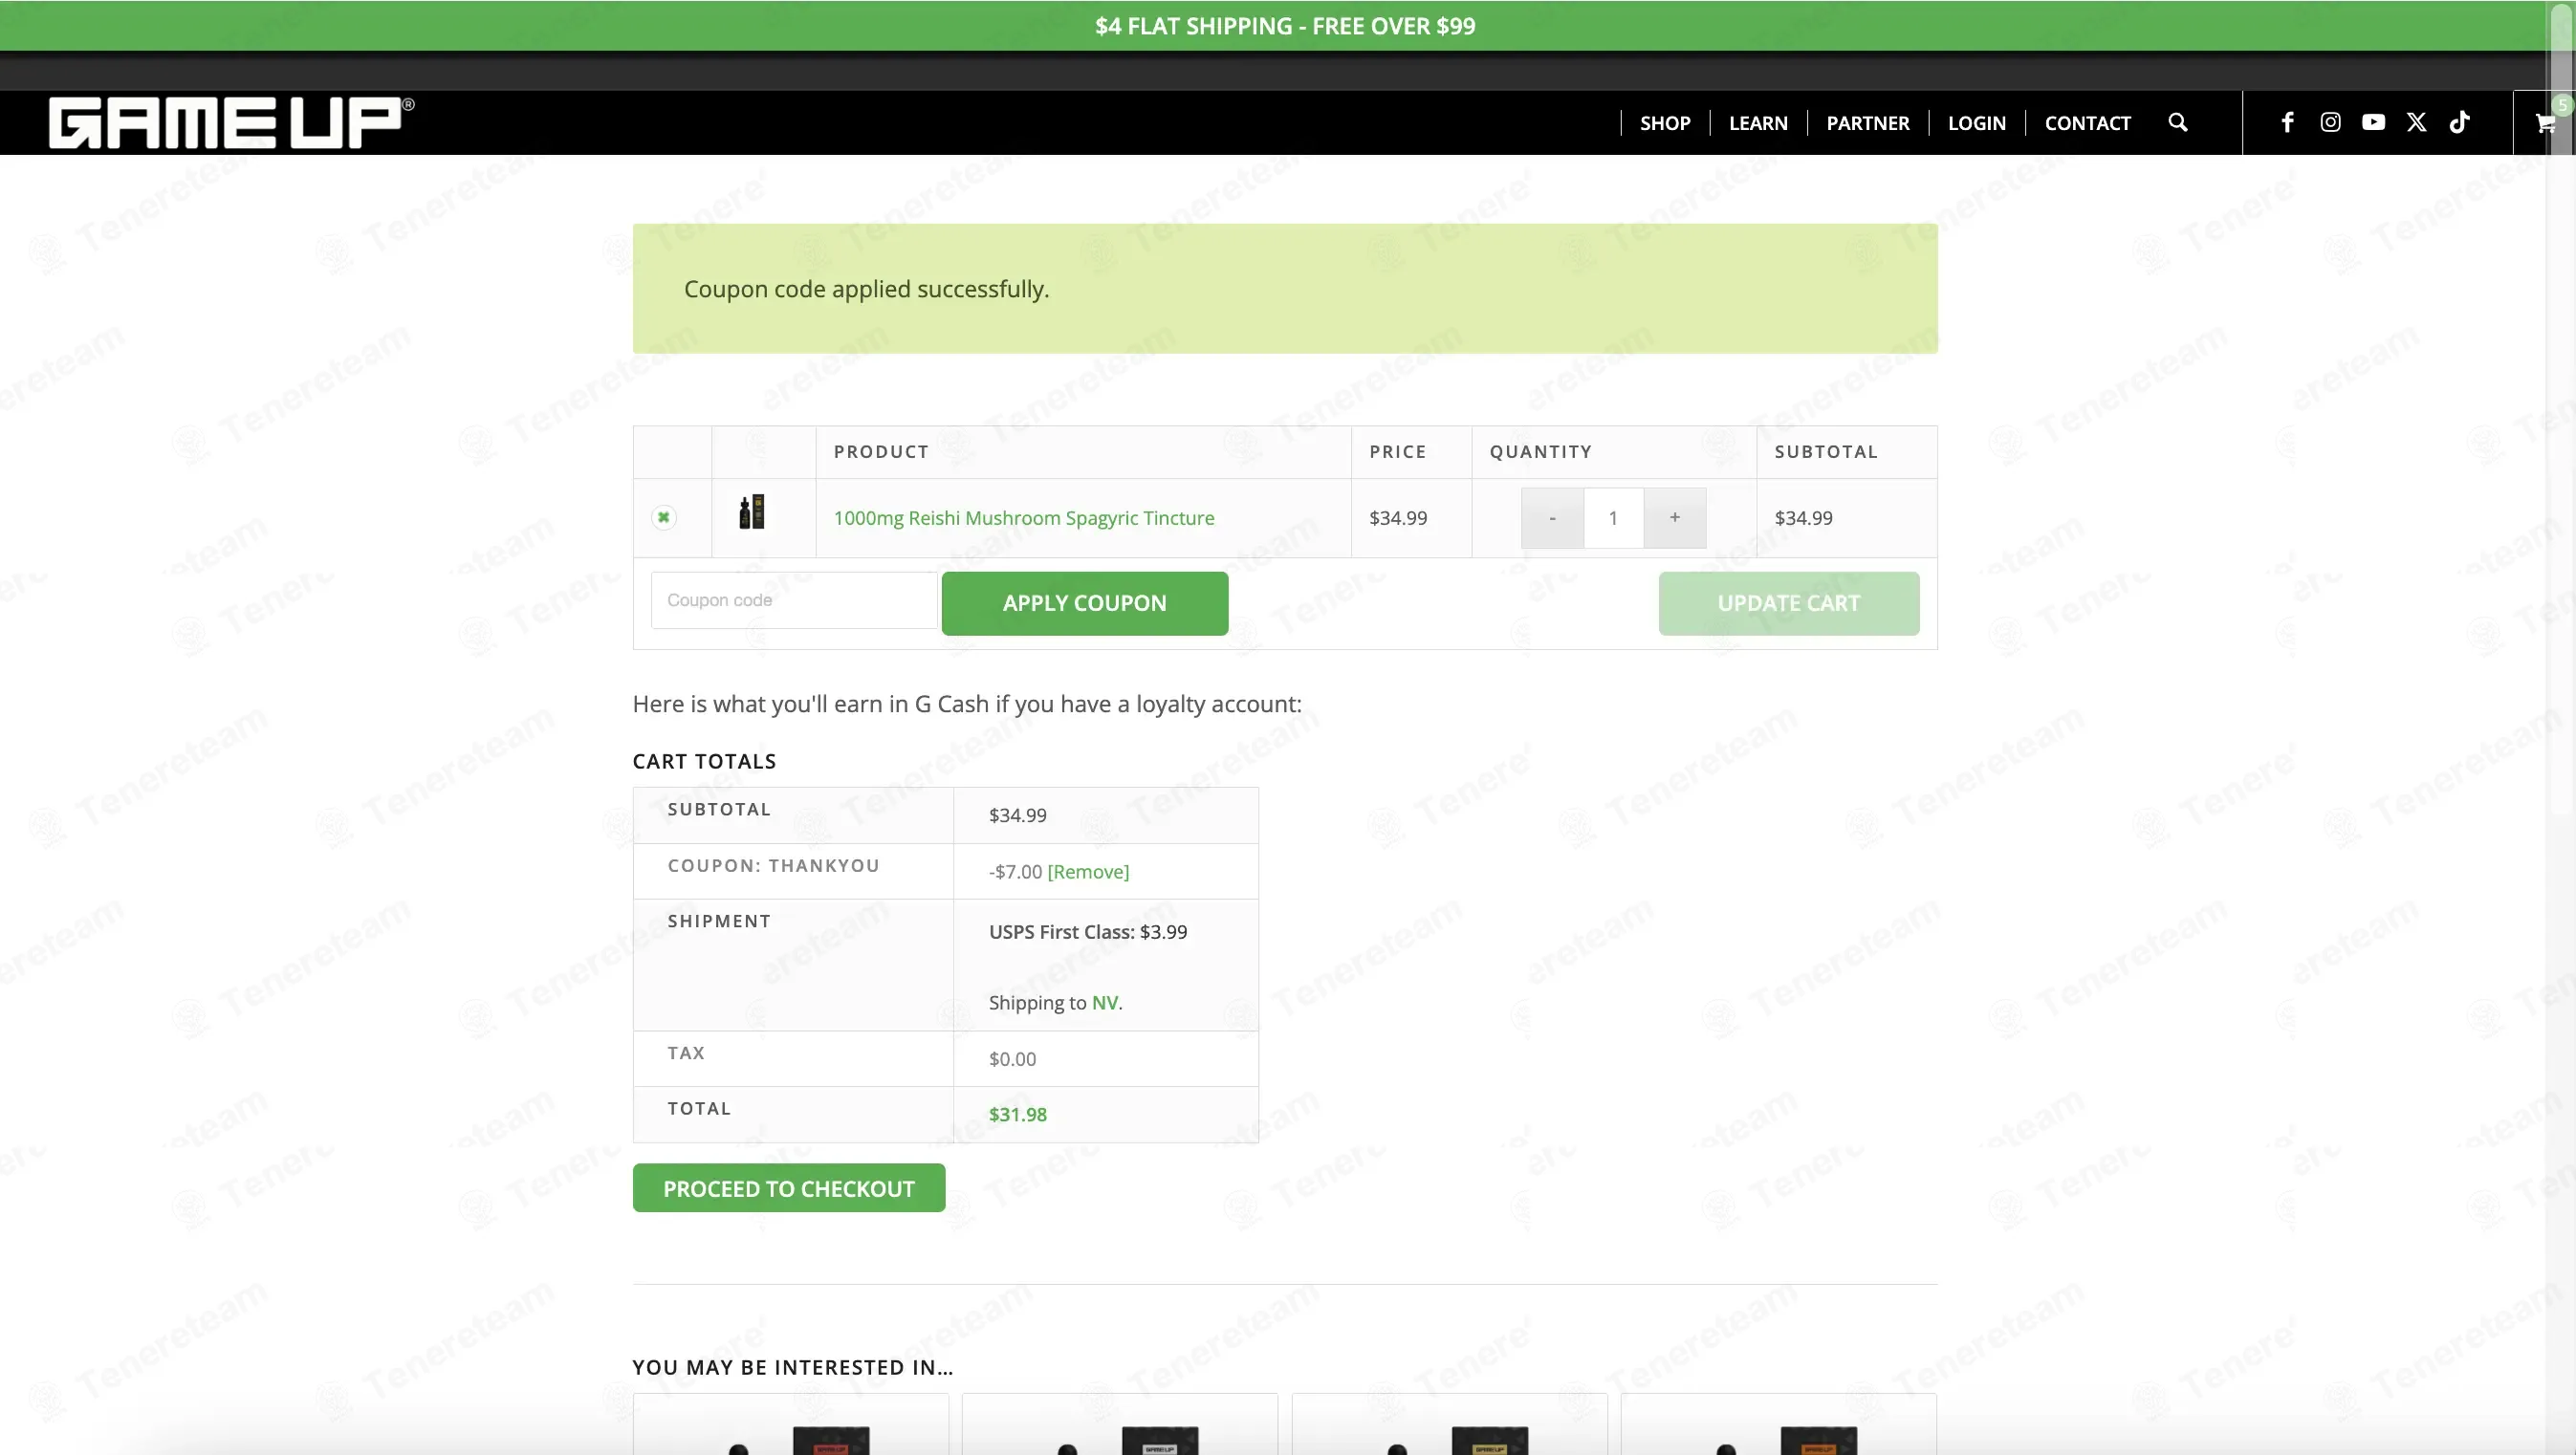Click the Coupon code input field
This screenshot has height=1455, width=2576.
(794, 600)
